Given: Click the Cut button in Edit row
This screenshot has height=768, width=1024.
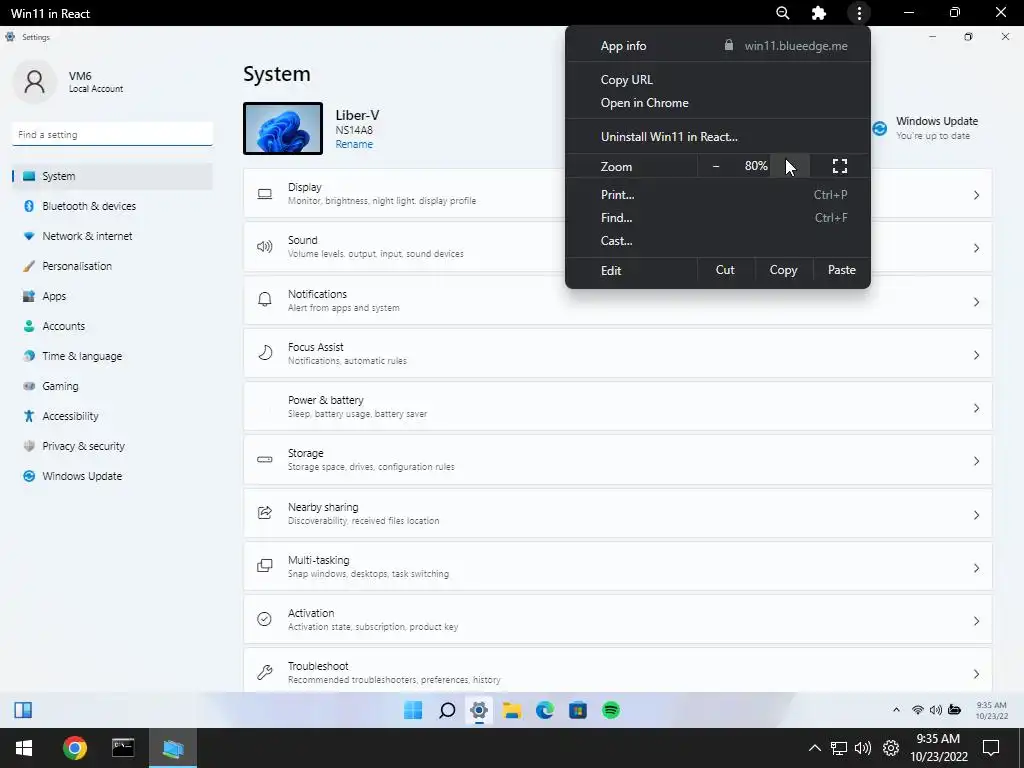Looking at the screenshot, I should coord(725,270).
